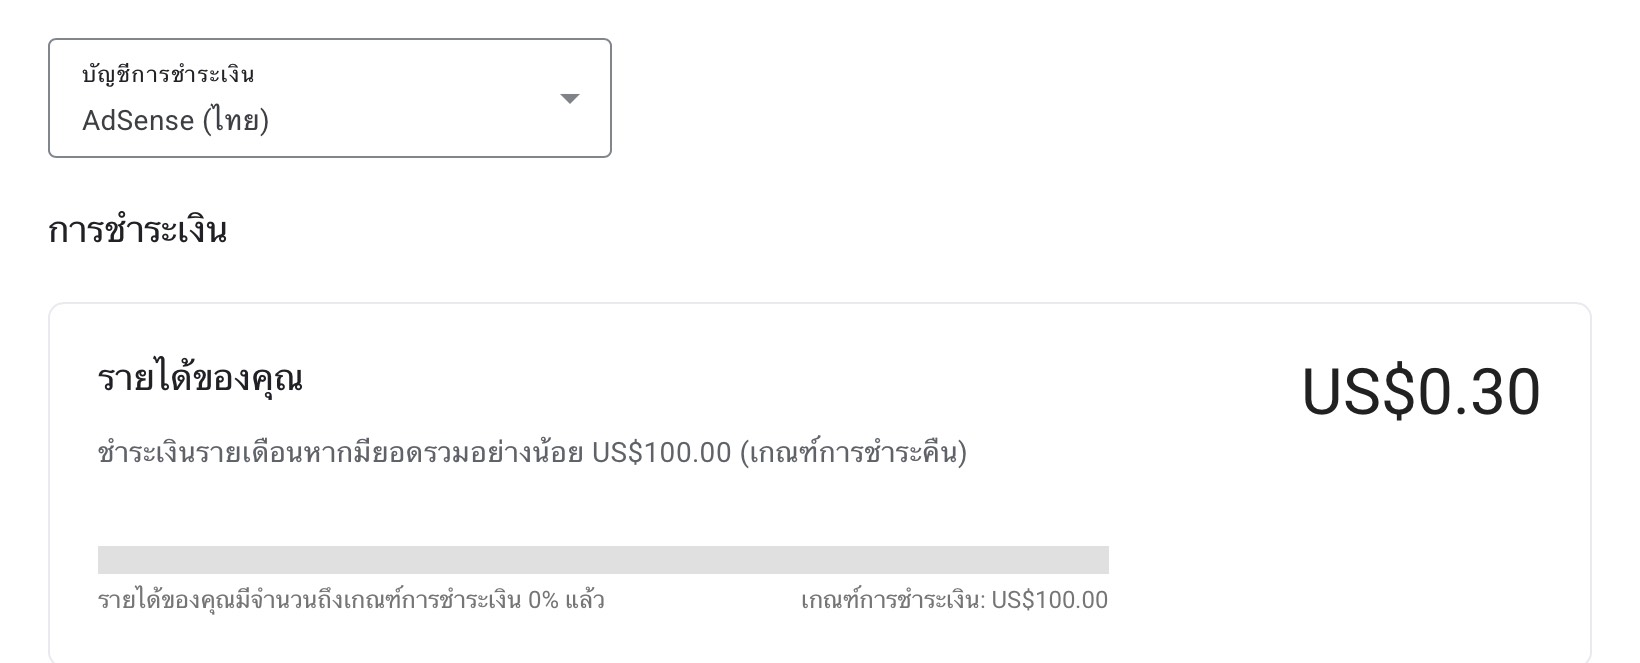1640x663 pixels.
Task: Click the บัญชีการชำระเงิน field label
Action: [x=168, y=74]
